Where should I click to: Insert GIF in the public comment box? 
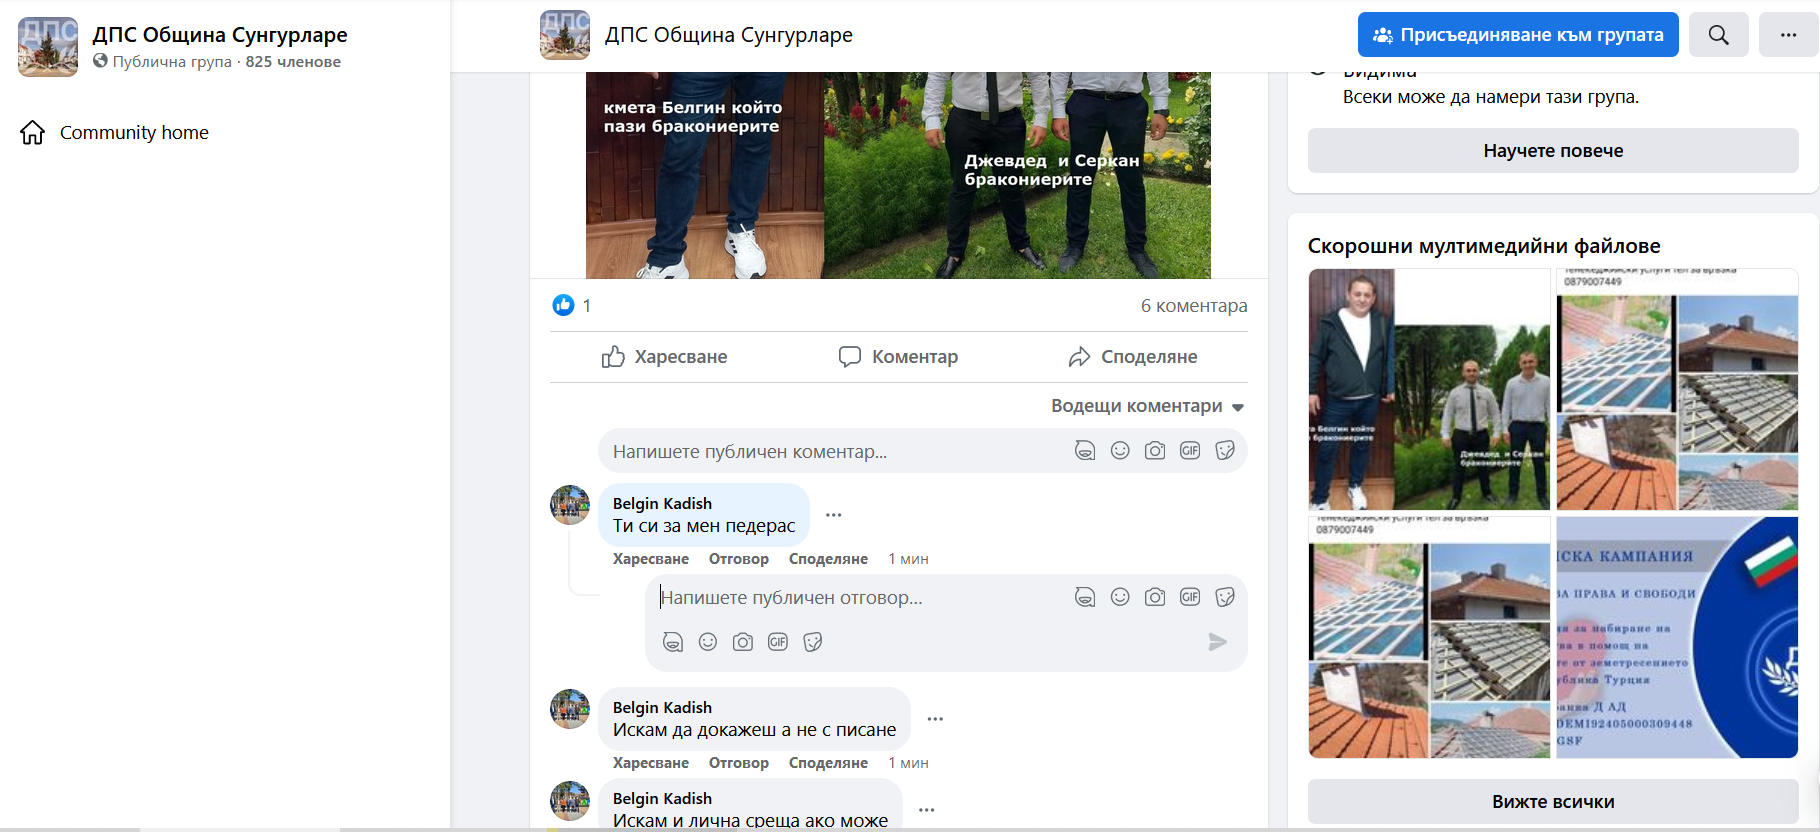point(1190,451)
